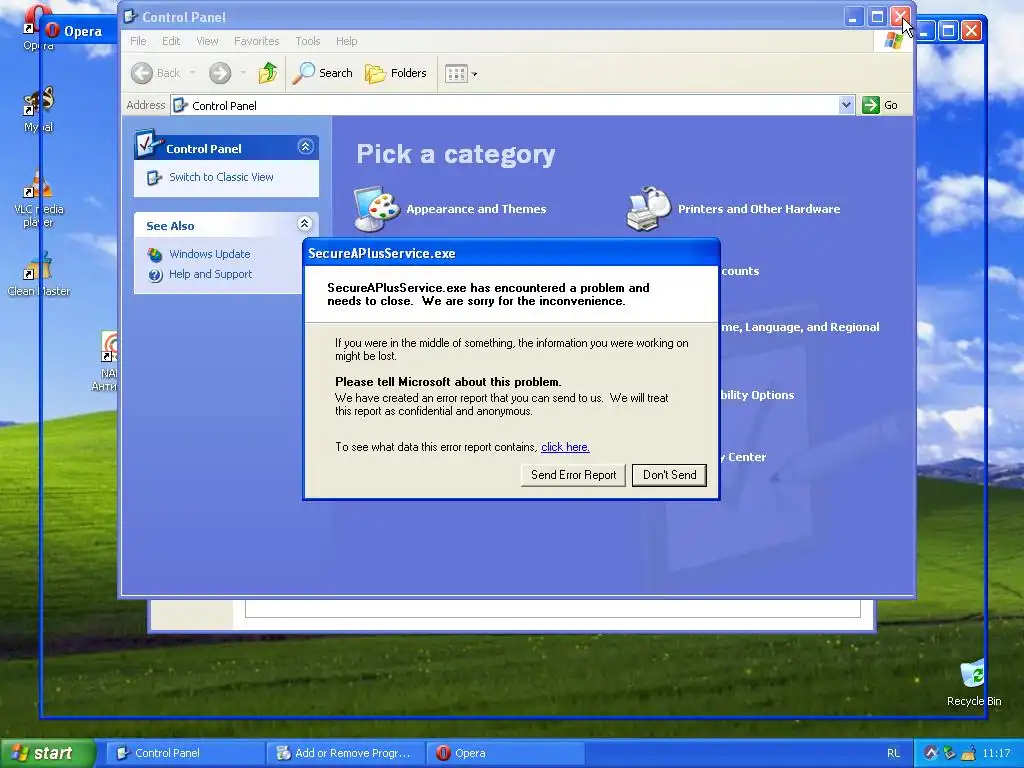The height and width of the screenshot is (768, 1024).
Task: Click the third tray icon beside clock
Action: [968, 753]
